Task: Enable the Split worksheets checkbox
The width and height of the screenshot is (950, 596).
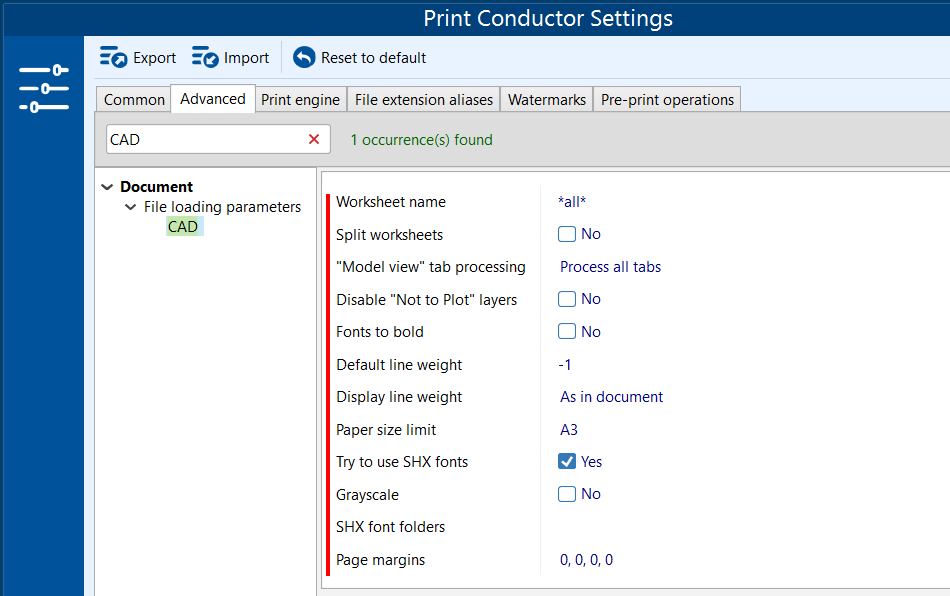Action: [567, 234]
